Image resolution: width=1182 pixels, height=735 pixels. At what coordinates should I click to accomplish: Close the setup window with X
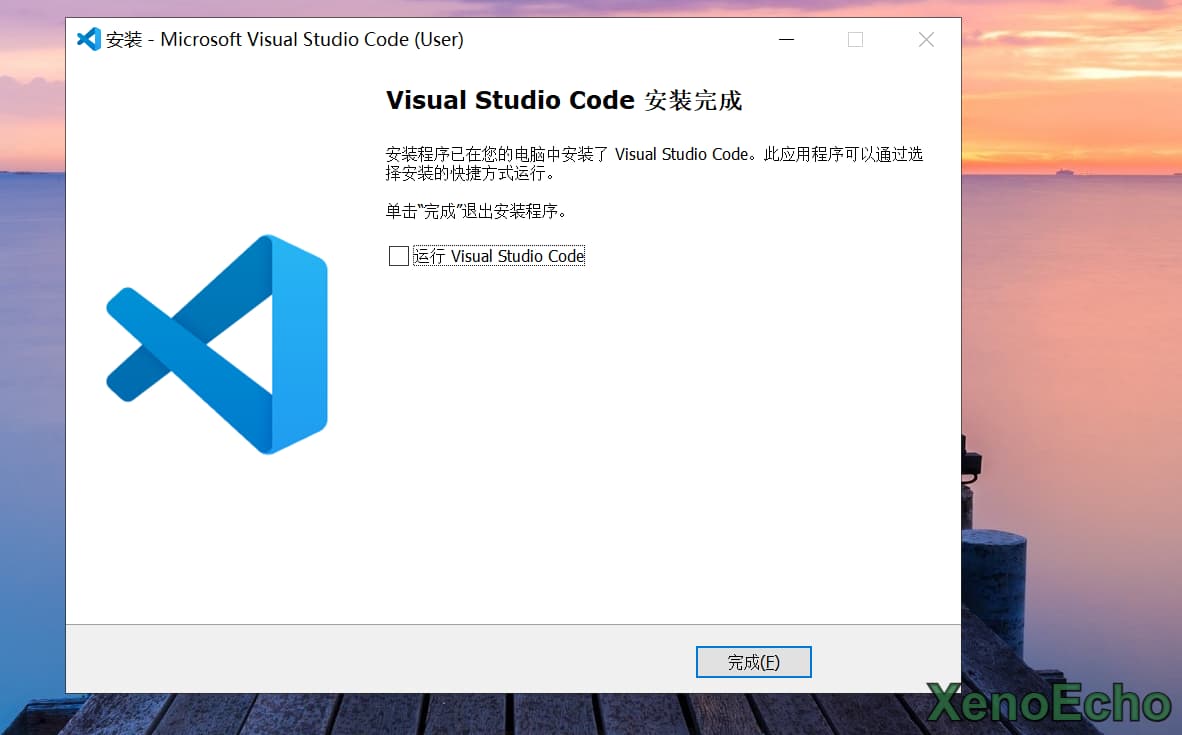pos(926,40)
